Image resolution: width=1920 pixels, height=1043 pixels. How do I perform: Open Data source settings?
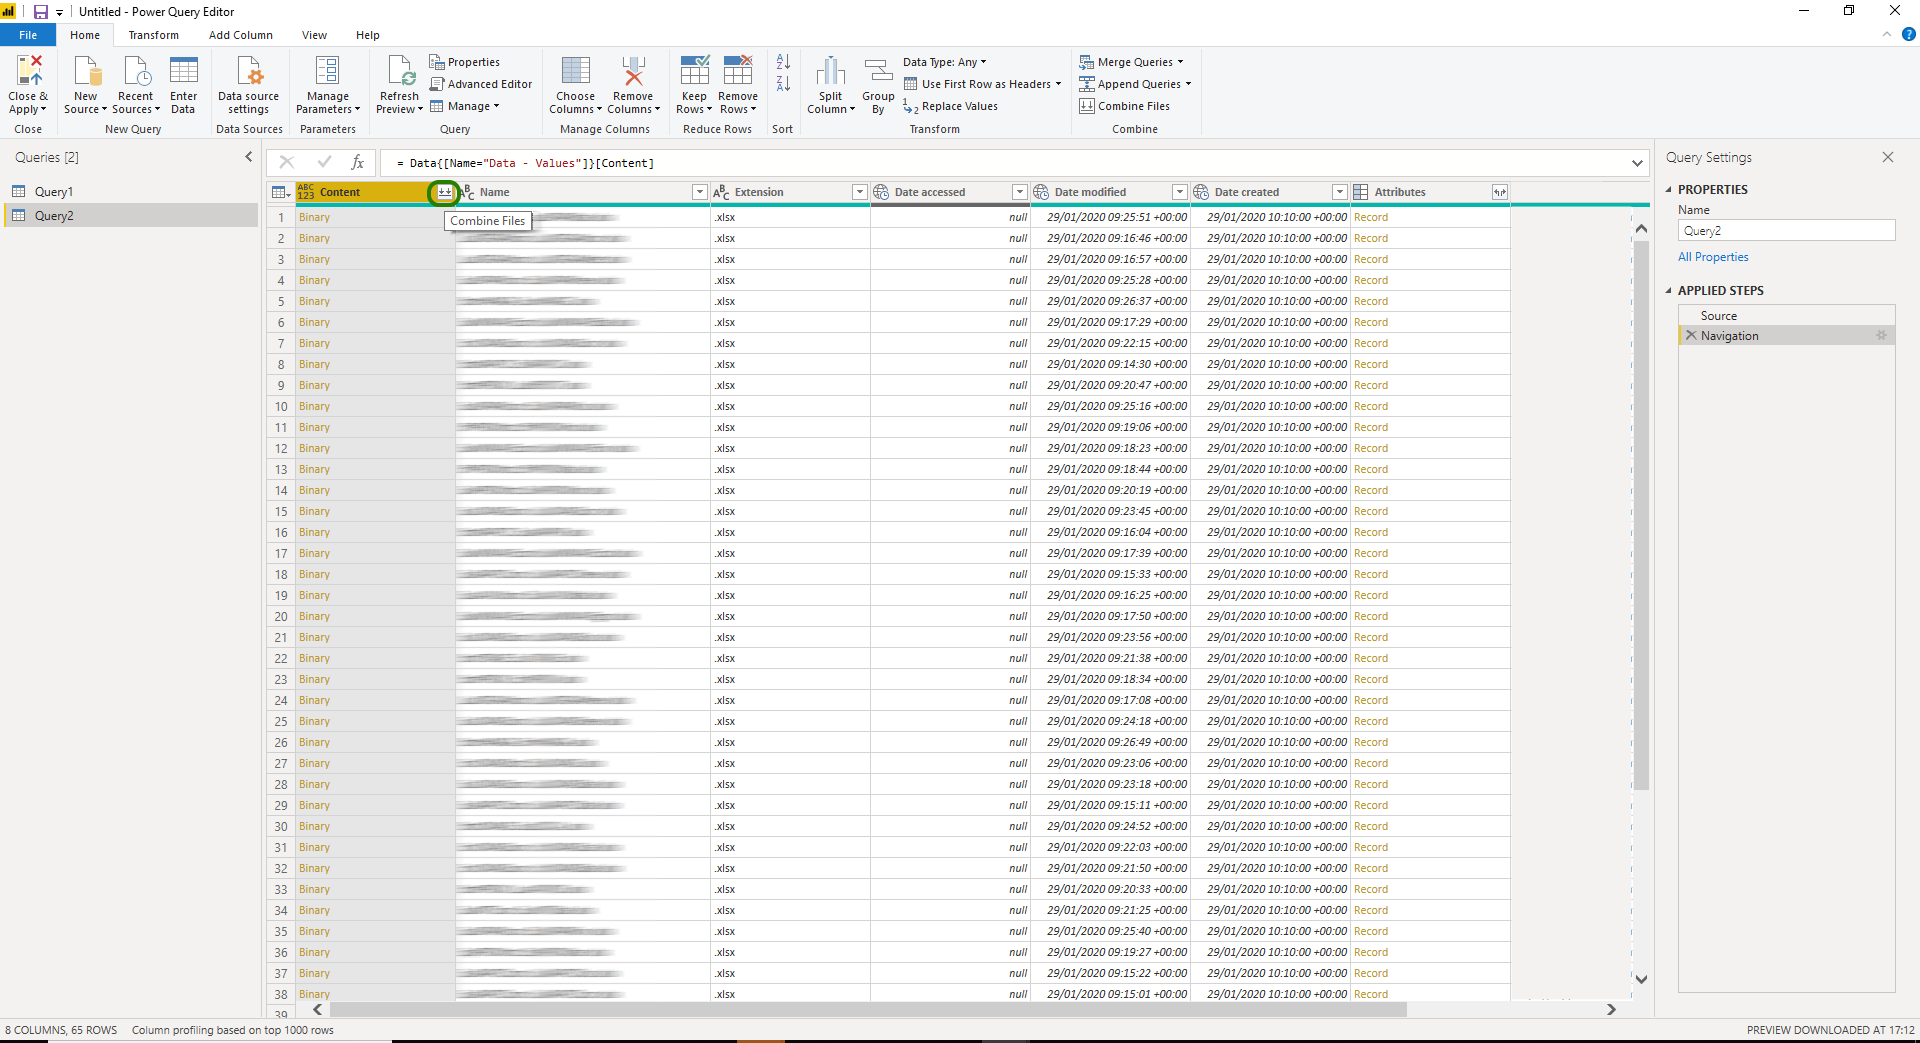click(248, 85)
